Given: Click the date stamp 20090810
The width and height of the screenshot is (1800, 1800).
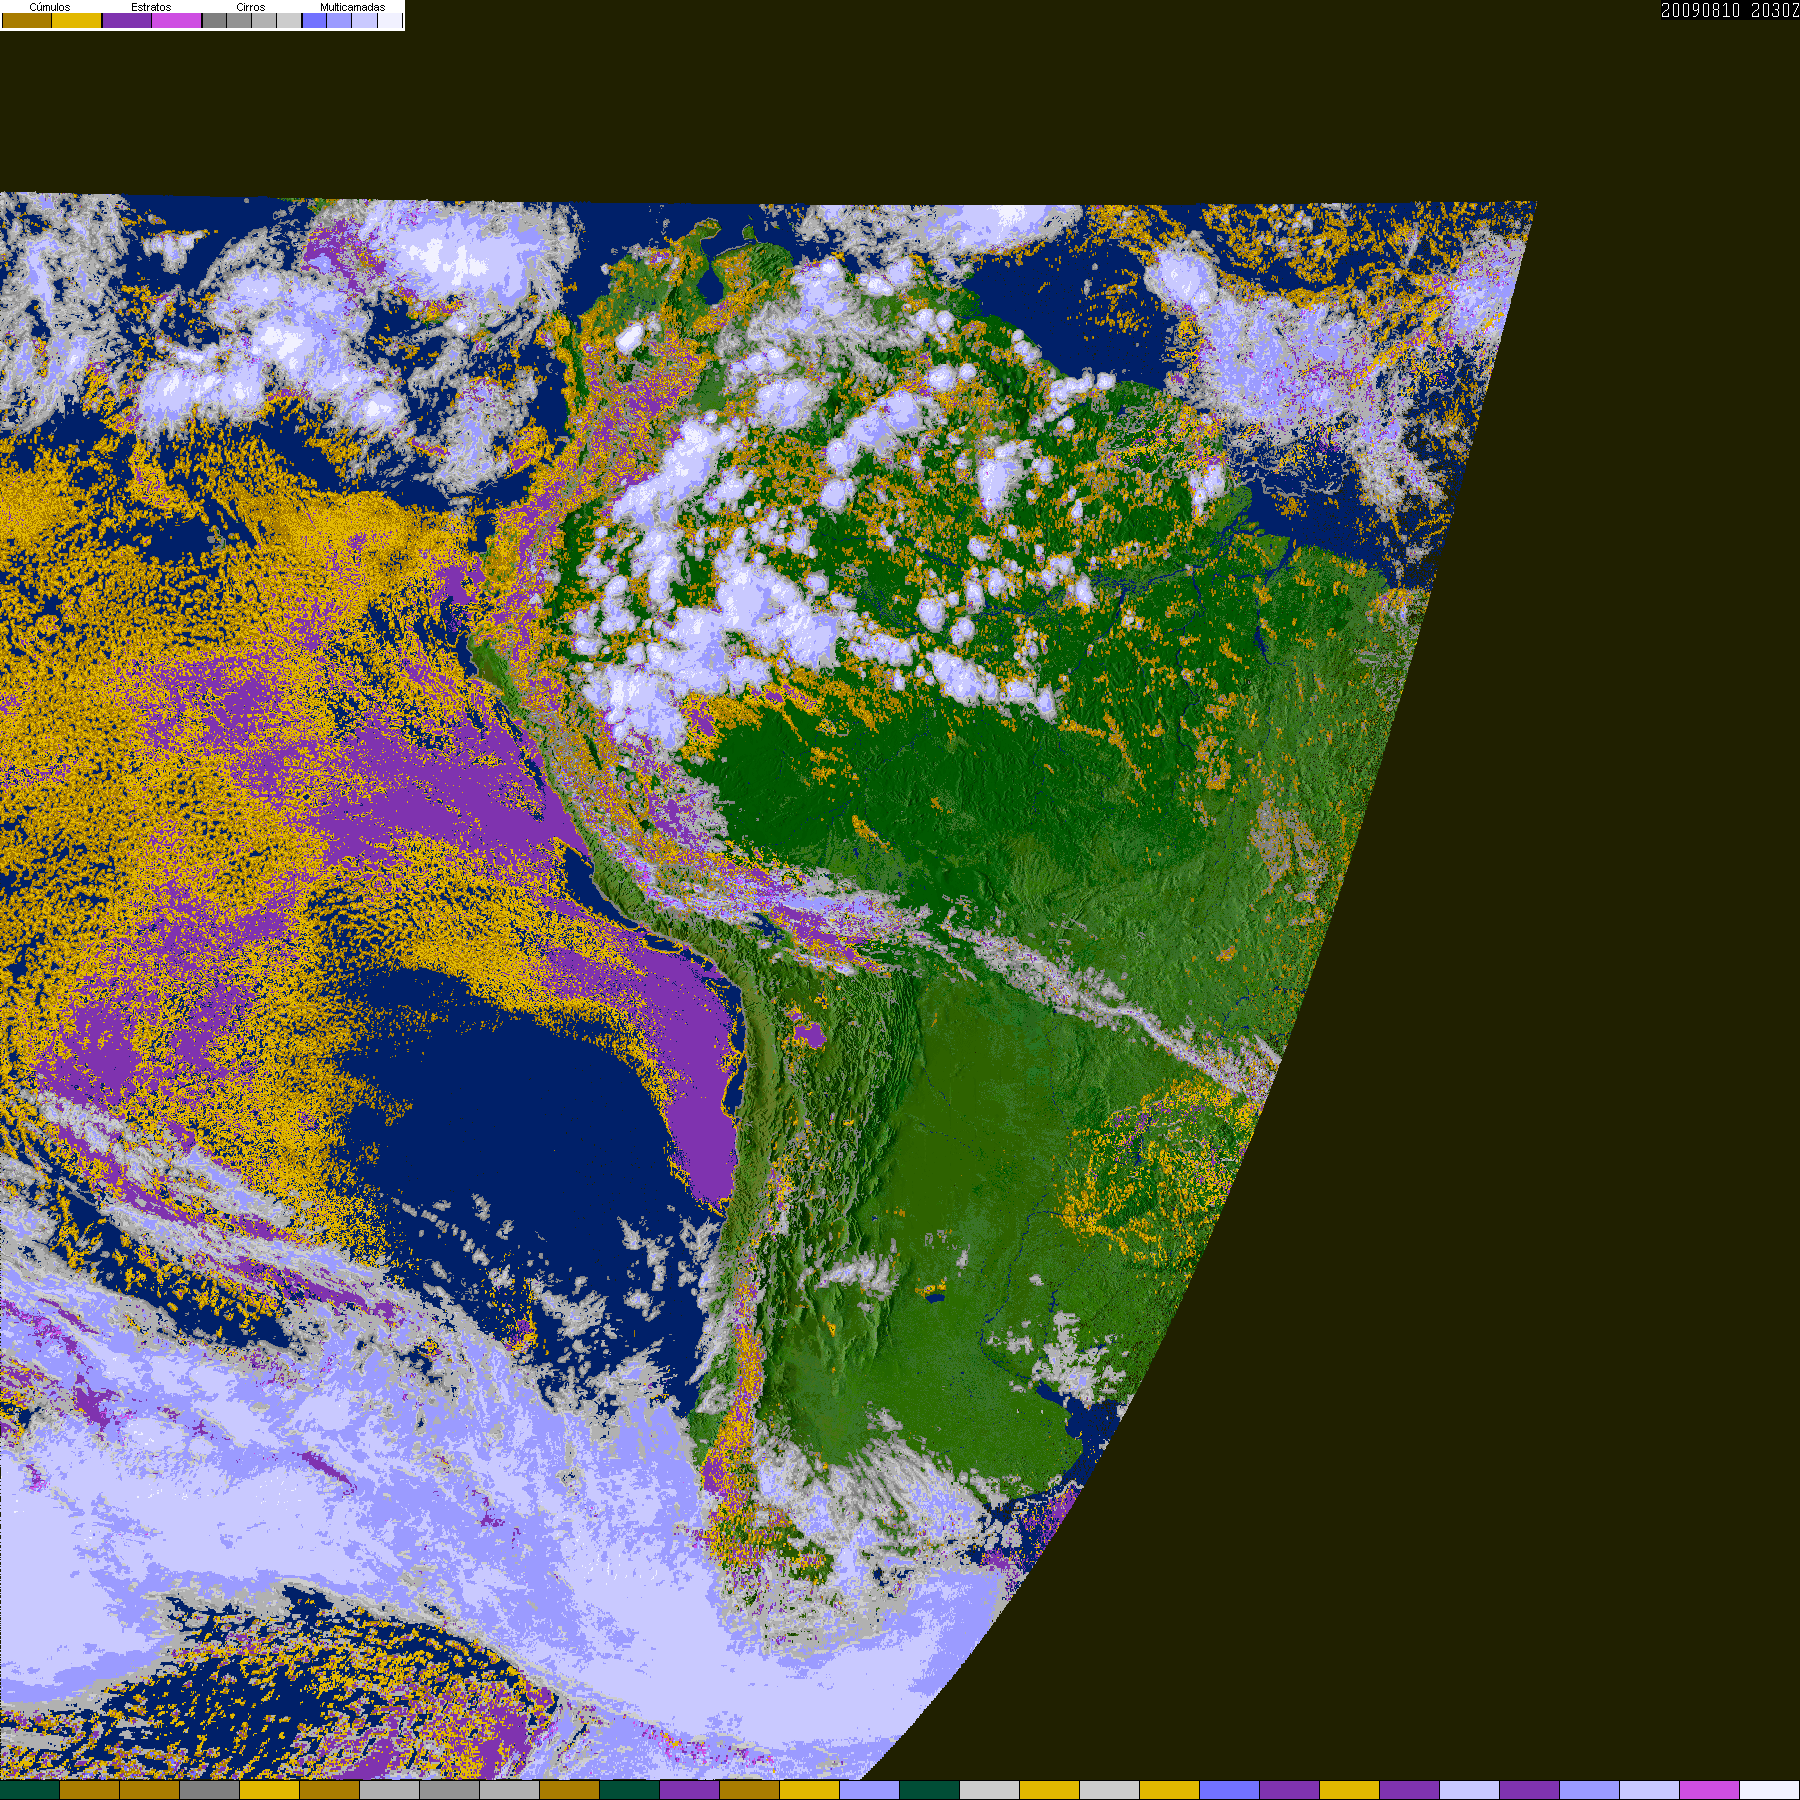Looking at the screenshot, I should point(1700,10).
